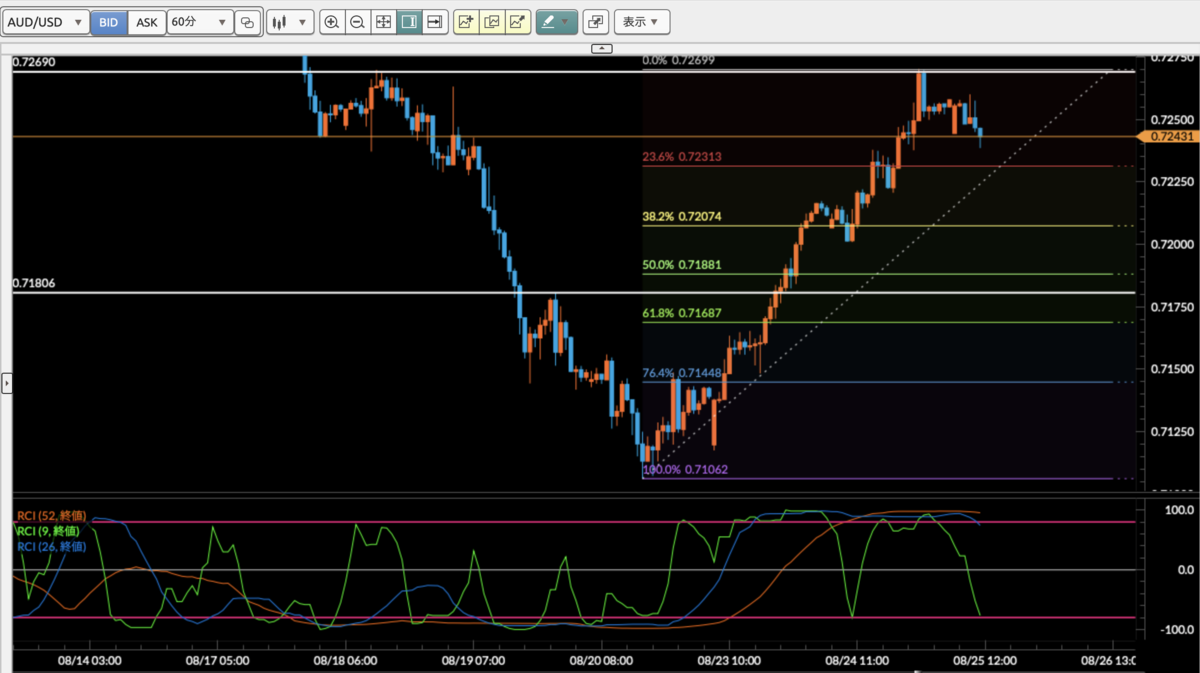
Task: Click the chart link icon beside timeframe
Action: point(248,22)
